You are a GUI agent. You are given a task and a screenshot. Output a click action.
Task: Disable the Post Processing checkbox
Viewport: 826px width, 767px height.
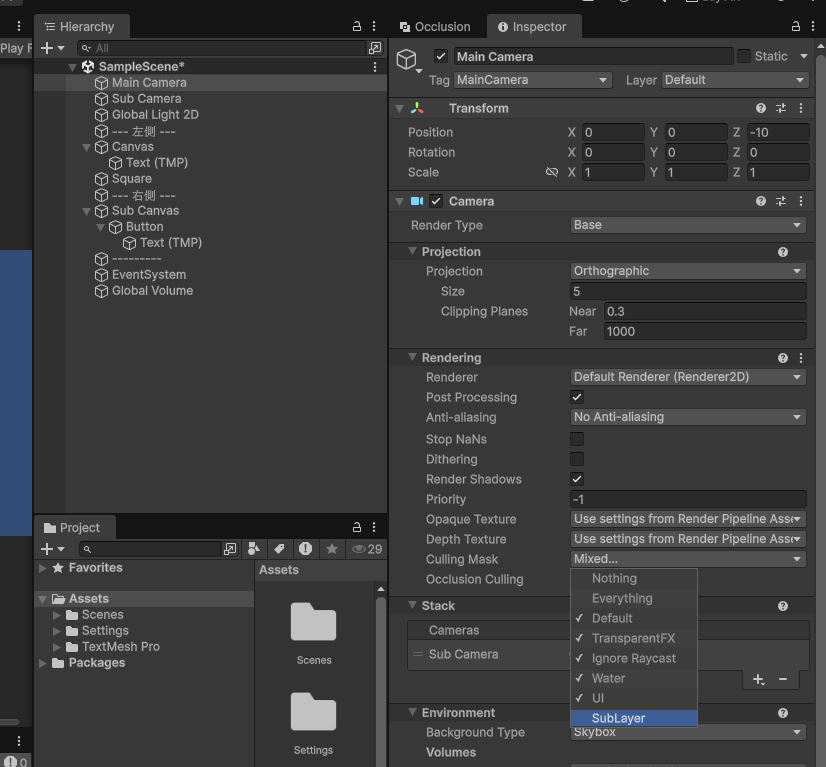577,397
